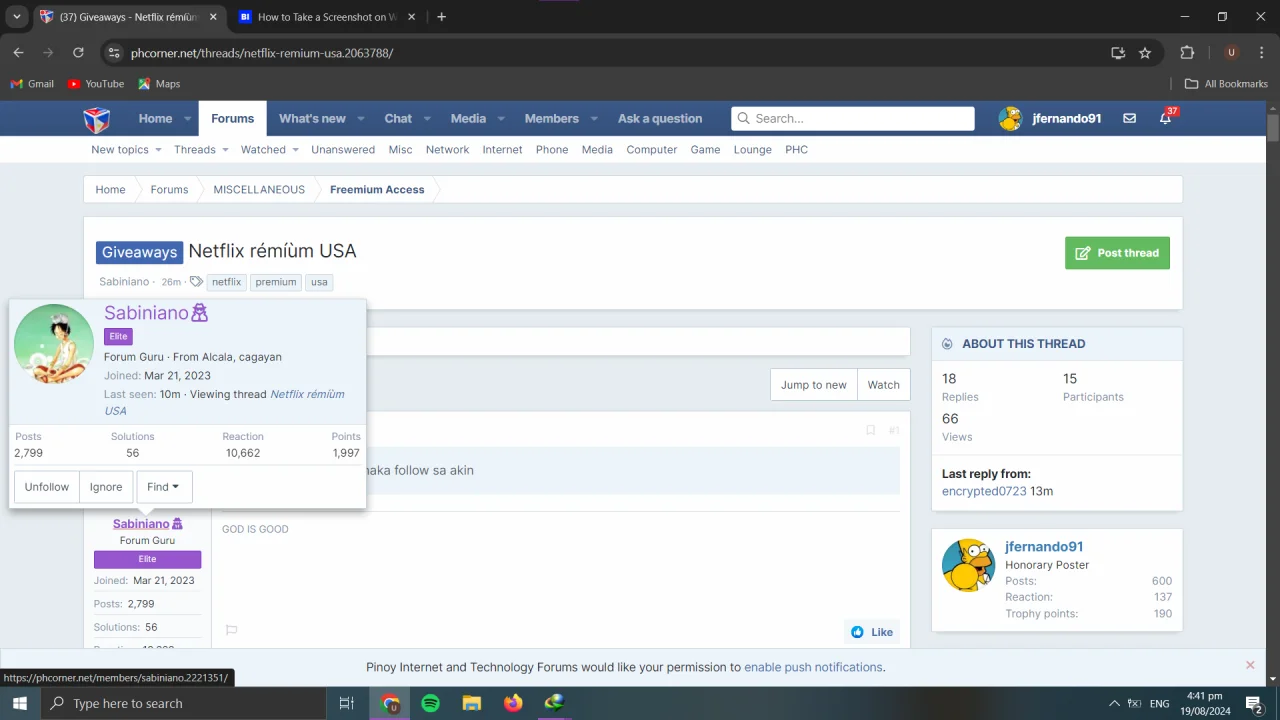1280x720 pixels.
Task: Focus the forum Search field
Action: [853, 118]
